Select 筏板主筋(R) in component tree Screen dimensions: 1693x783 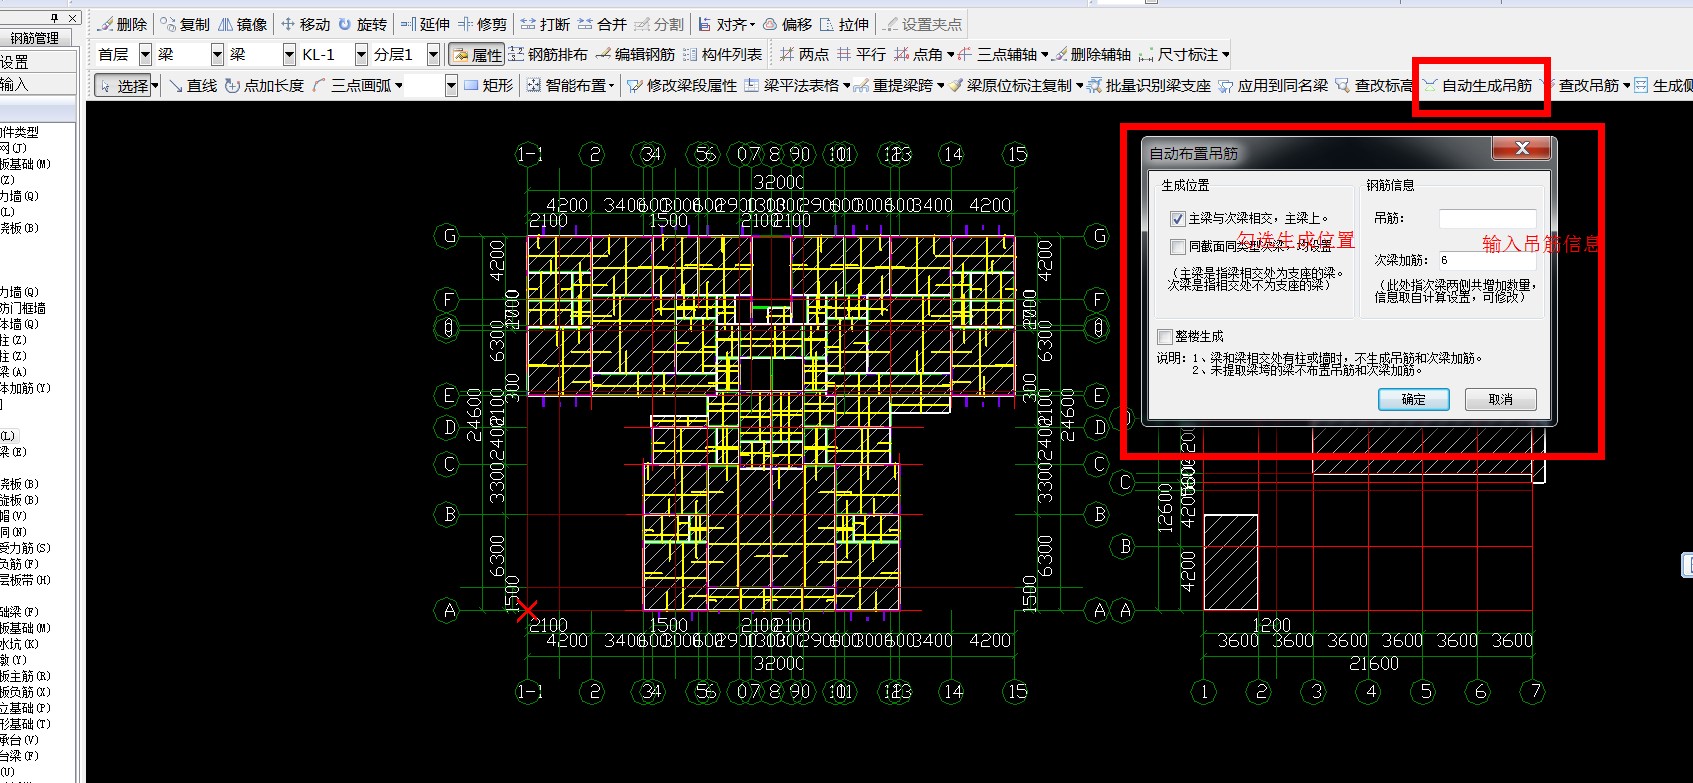pos(25,676)
